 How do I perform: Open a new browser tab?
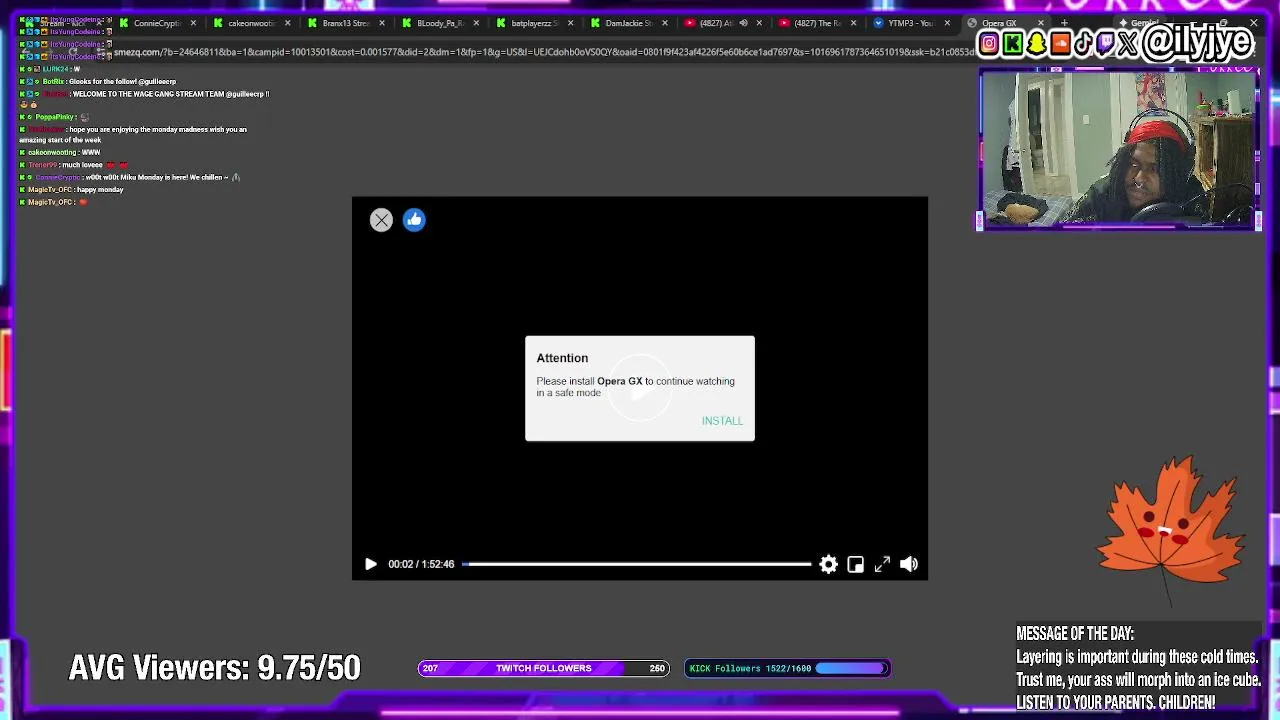click(x=1064, y=23)
